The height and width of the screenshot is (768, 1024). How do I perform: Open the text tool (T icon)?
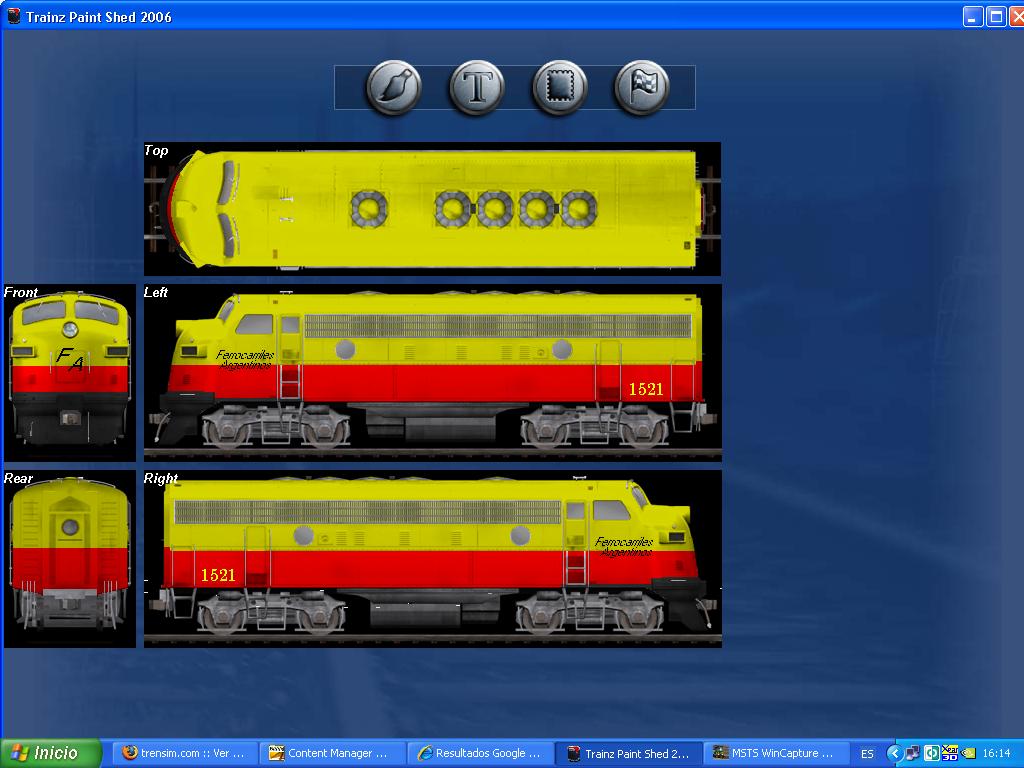(476, 88)
